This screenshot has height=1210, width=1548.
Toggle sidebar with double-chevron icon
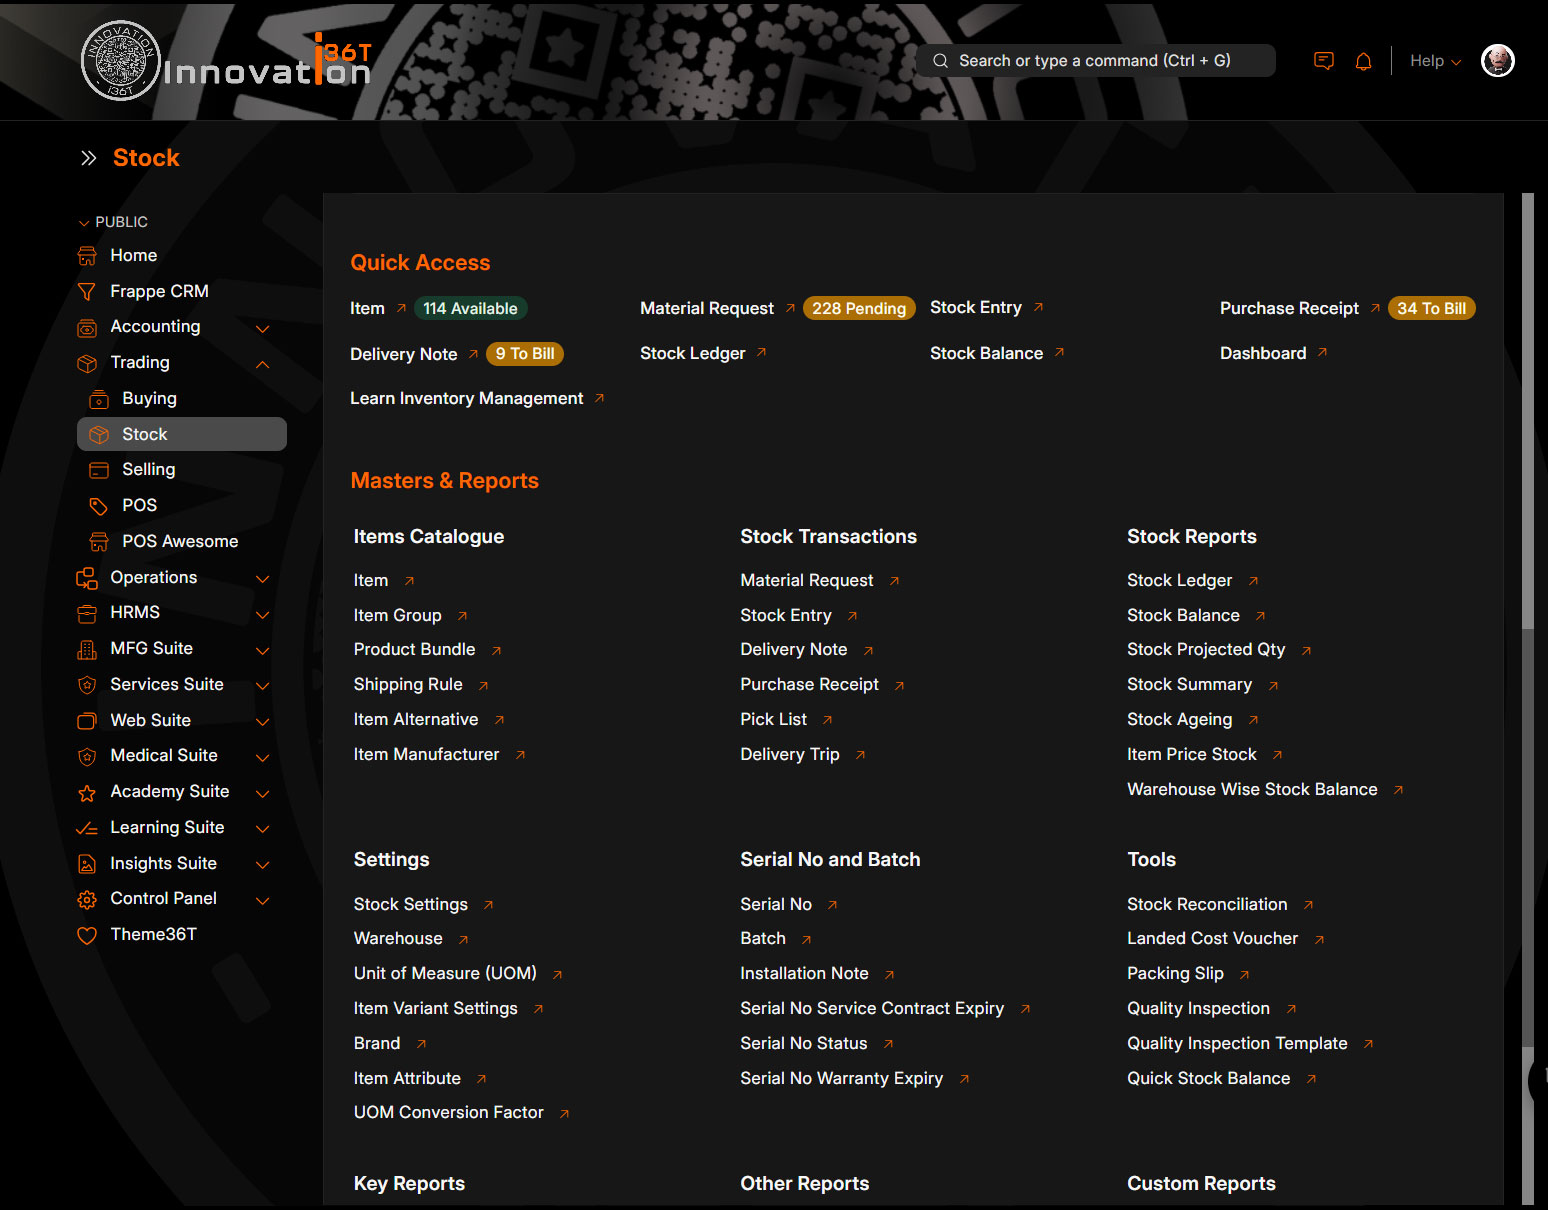89,158
